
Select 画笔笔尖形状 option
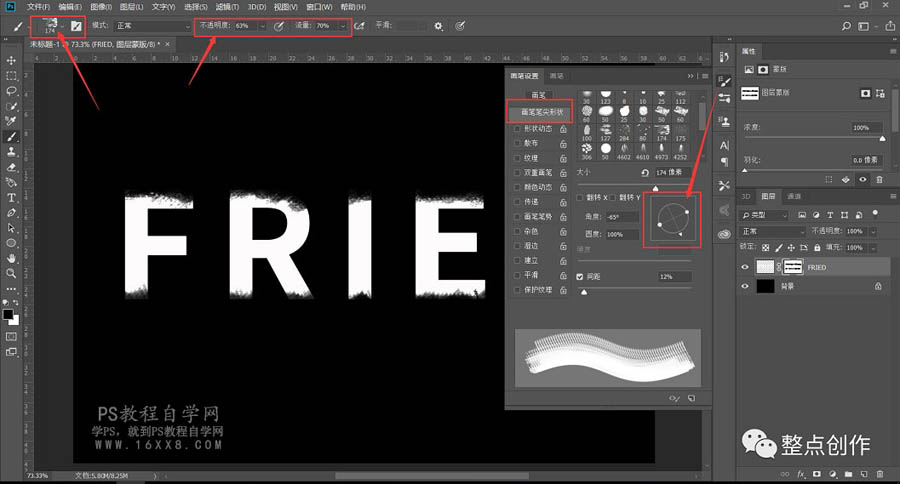pyautogui.click(x=540, y=112)
